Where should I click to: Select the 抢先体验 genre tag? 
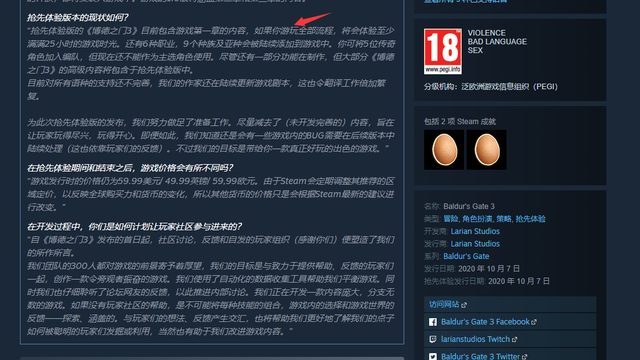point(531,219)
